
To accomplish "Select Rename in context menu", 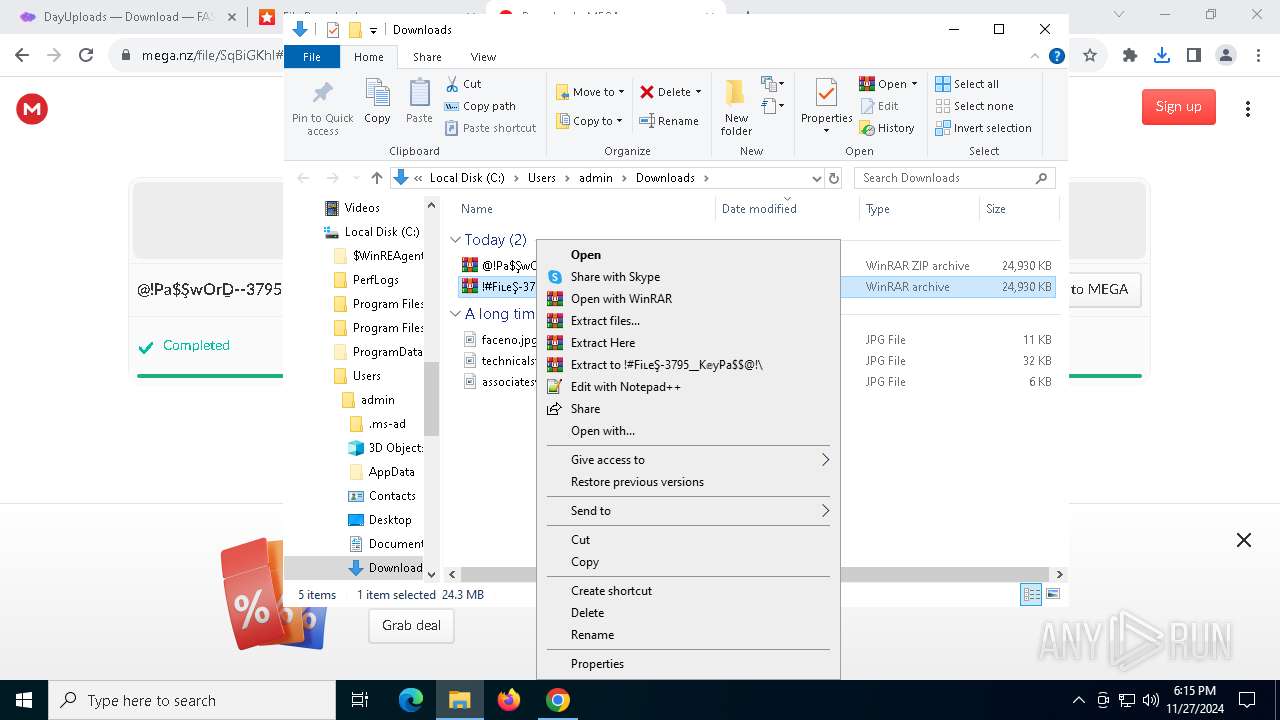I will (688, 635).
